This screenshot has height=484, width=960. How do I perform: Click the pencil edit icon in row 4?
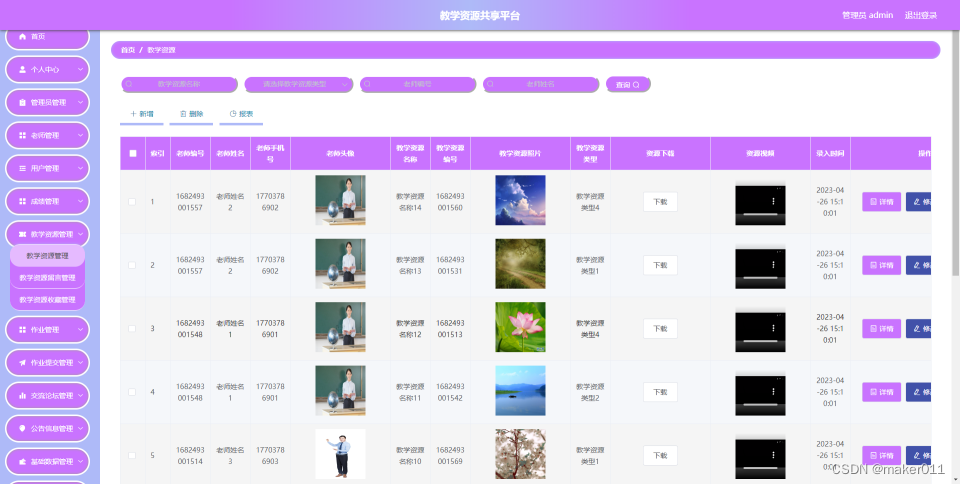917,392
